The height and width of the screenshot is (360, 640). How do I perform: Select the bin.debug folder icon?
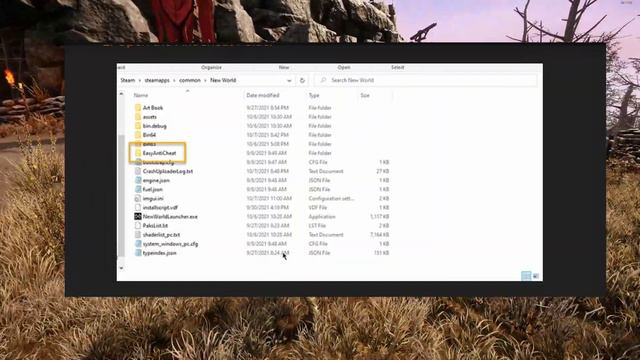[138, 126]
